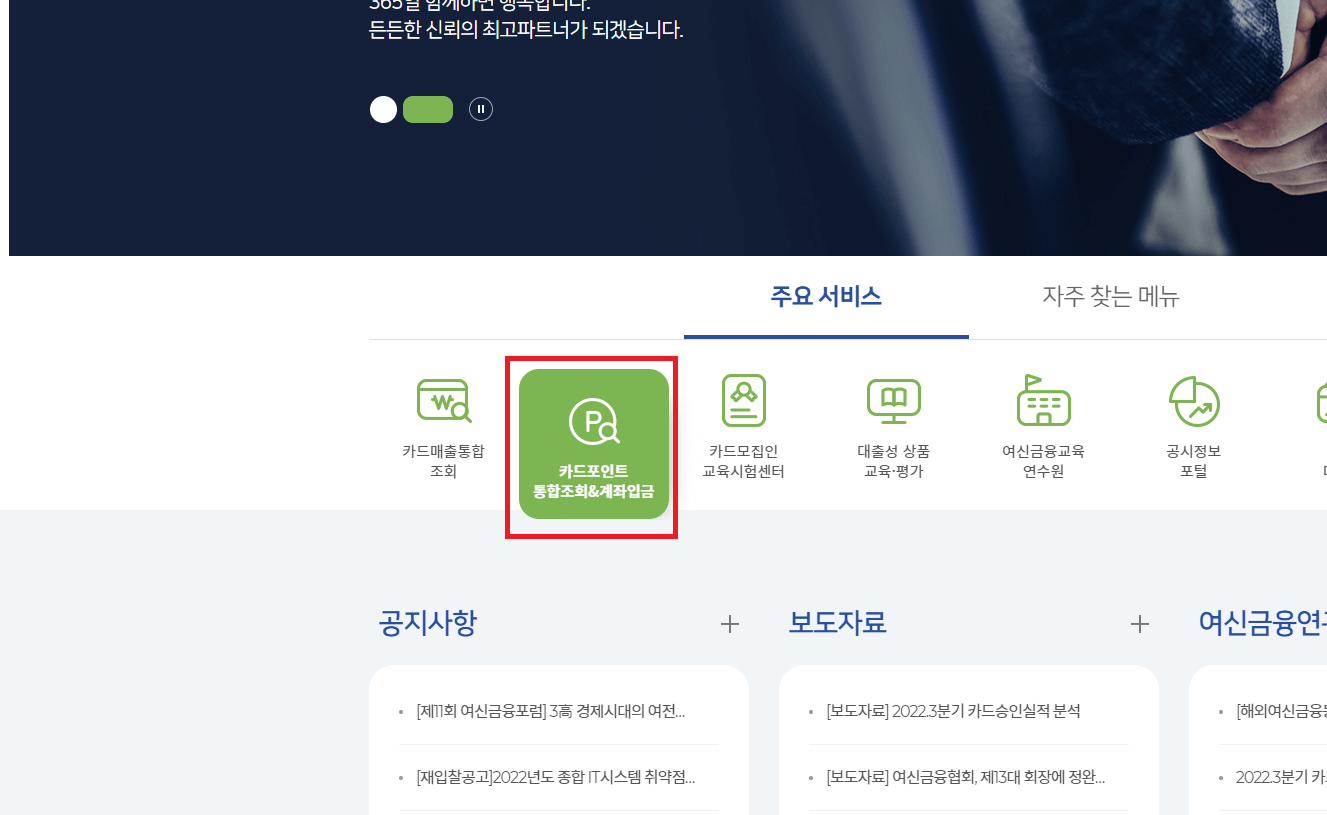Open the 공지사항 section heading
Viewport: 1327px width, 815px height.
428,623
